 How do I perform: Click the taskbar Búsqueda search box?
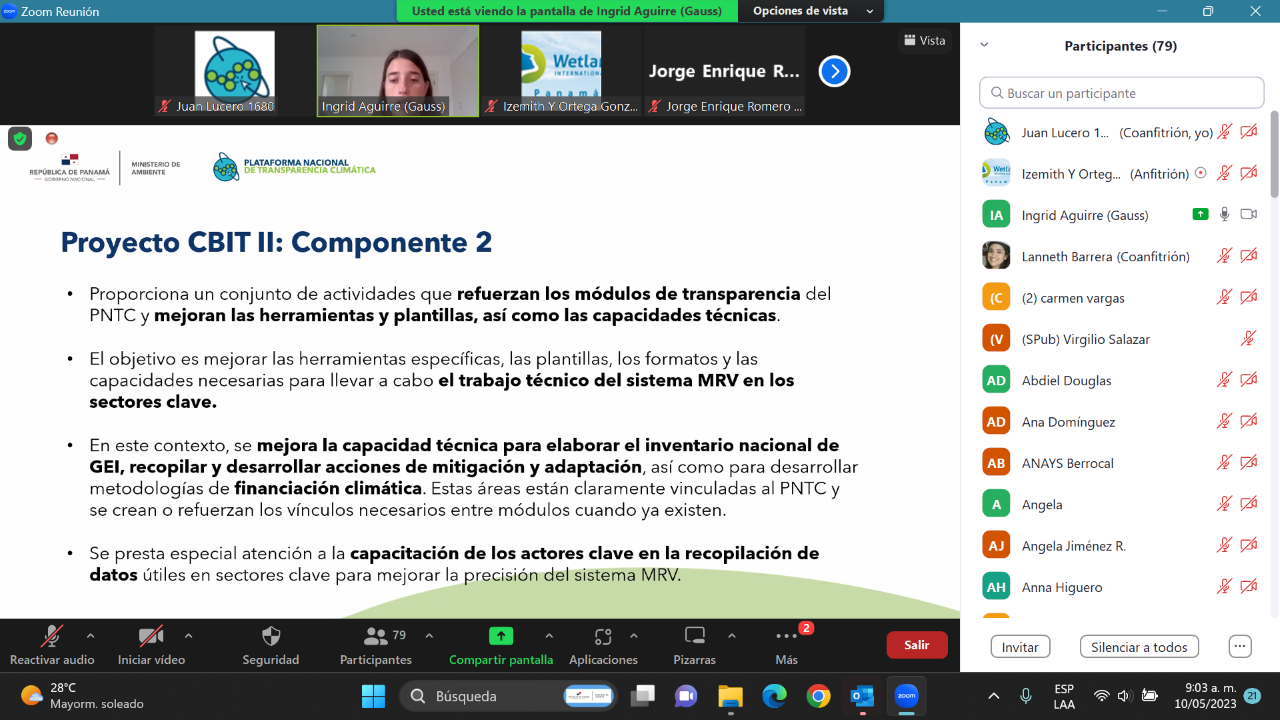coord(510,696)
